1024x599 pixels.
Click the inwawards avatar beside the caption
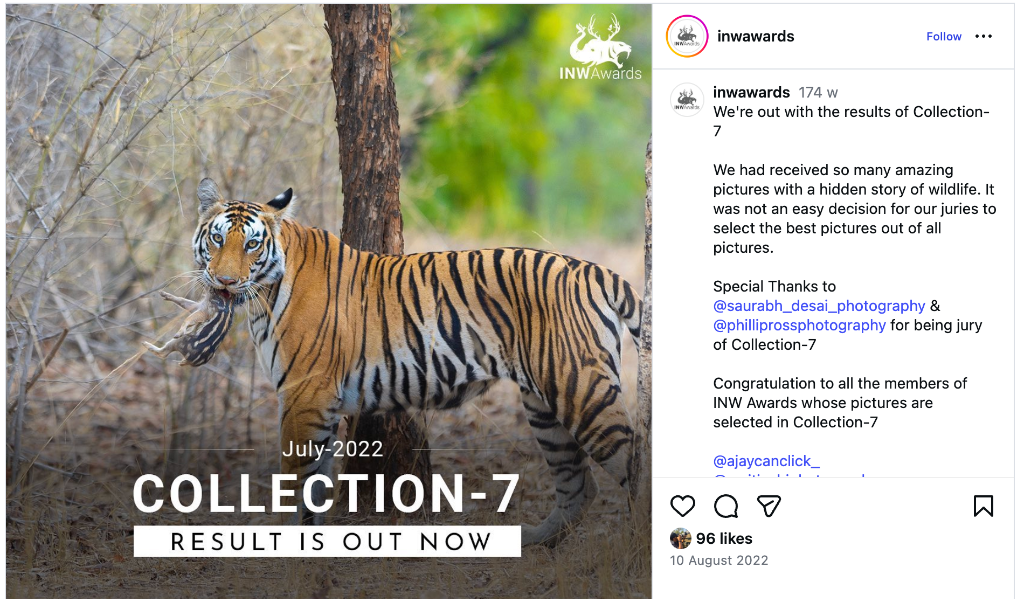(x=687, y=100)
